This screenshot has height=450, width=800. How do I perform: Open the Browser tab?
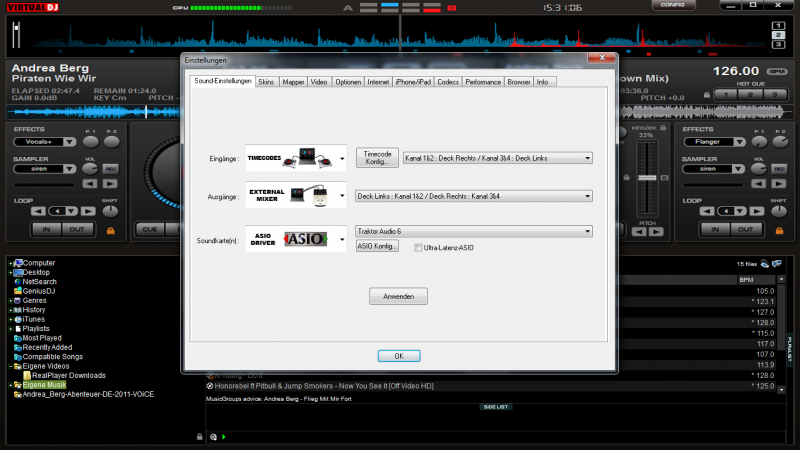click(519, 82)
